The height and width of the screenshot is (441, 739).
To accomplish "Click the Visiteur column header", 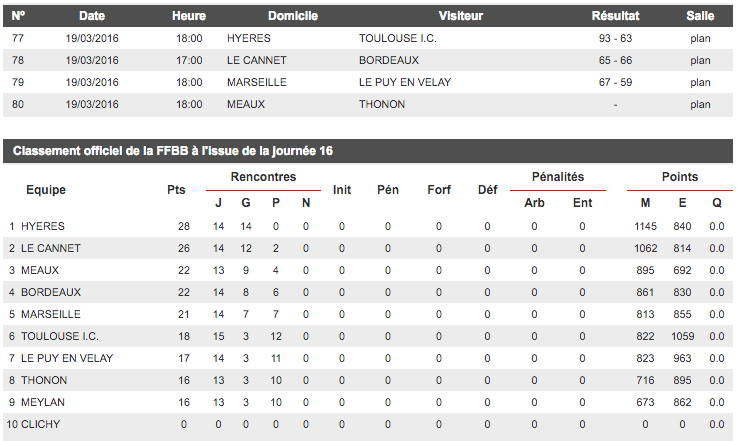I will [x=460, y=16].
